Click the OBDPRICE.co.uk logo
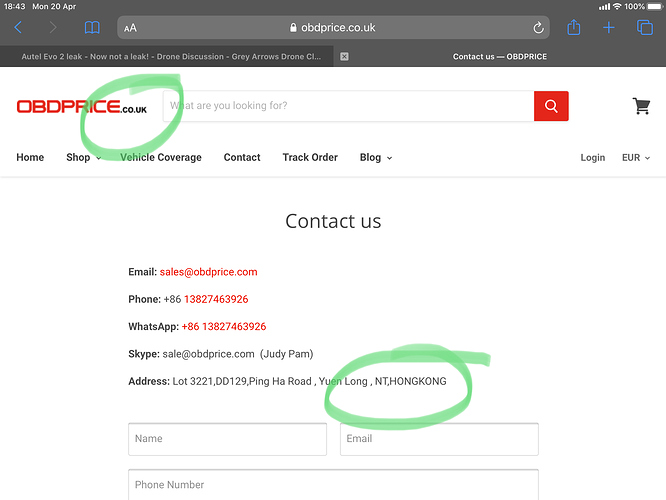 coord(82,107)
